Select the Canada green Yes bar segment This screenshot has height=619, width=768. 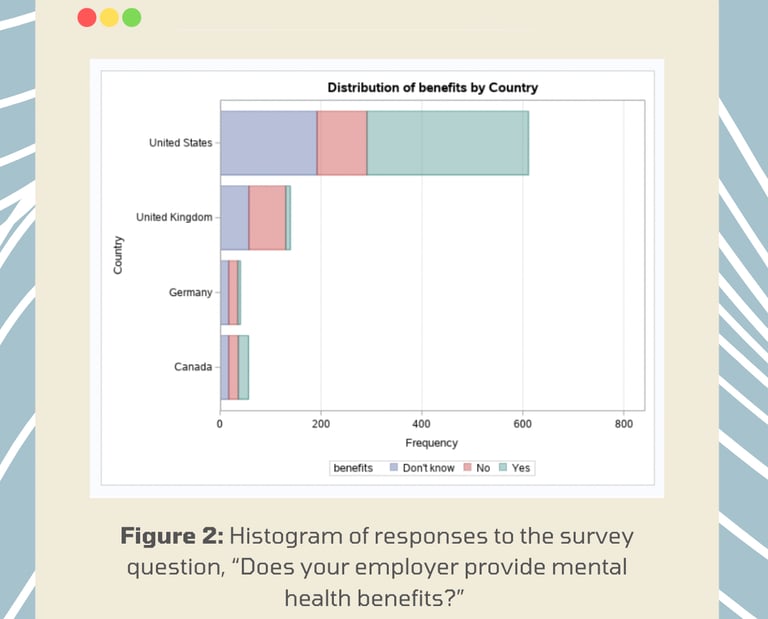coord(243,367)
